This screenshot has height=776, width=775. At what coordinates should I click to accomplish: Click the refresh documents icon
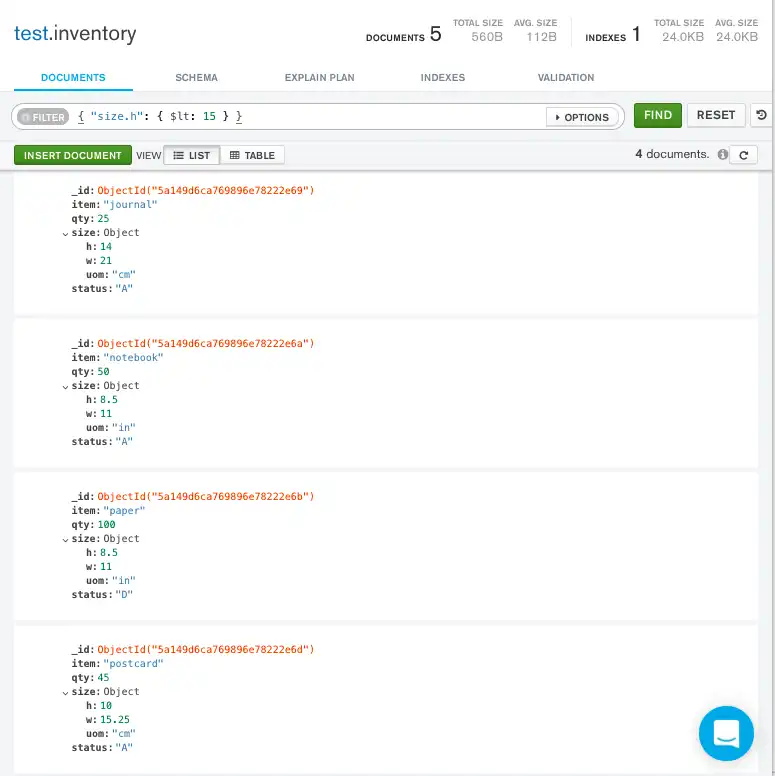pyautogui.click(x=743, y=155)
